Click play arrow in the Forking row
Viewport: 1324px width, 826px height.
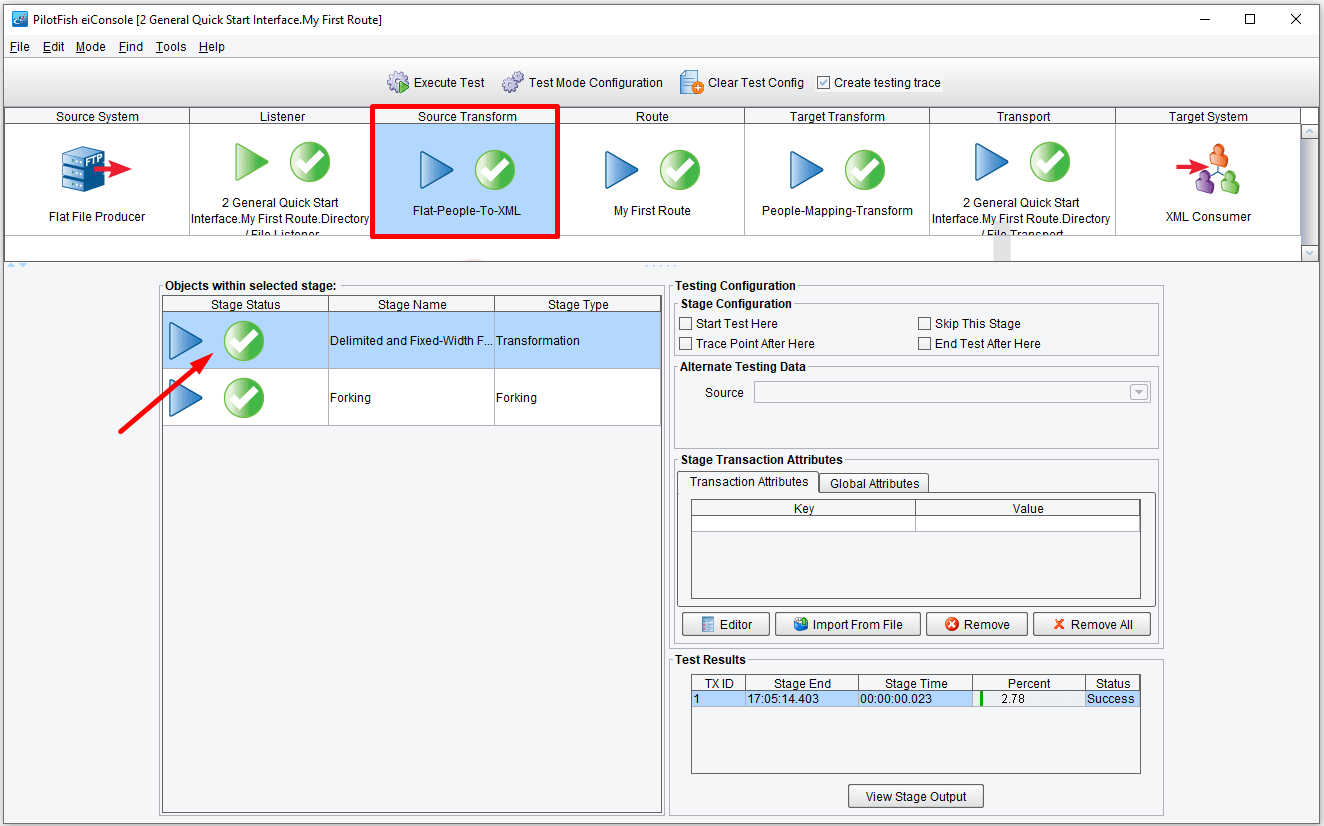tap(186, 398)
